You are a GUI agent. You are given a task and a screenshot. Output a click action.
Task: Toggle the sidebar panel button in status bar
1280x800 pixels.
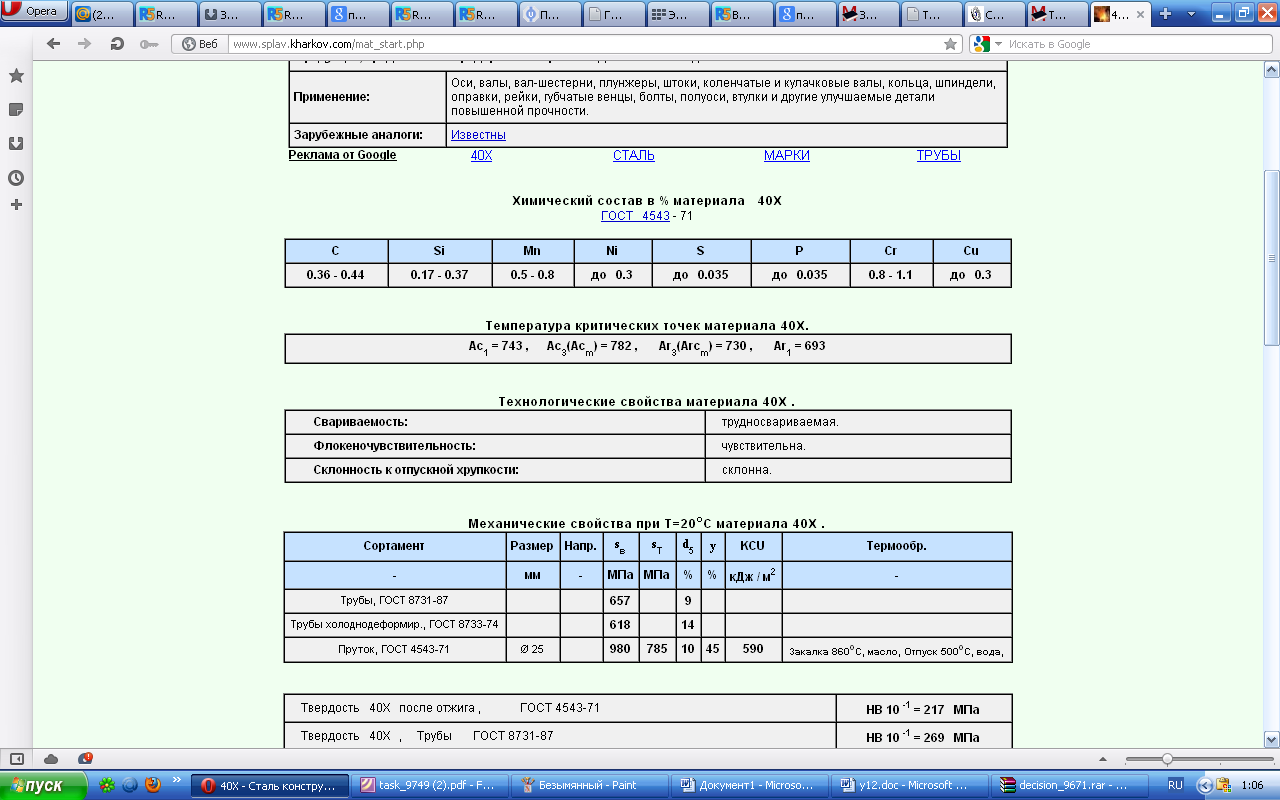(x=16, y=759)
